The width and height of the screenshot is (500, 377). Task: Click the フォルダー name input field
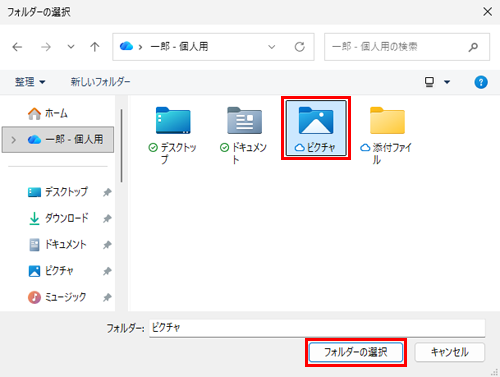point(317,328)
